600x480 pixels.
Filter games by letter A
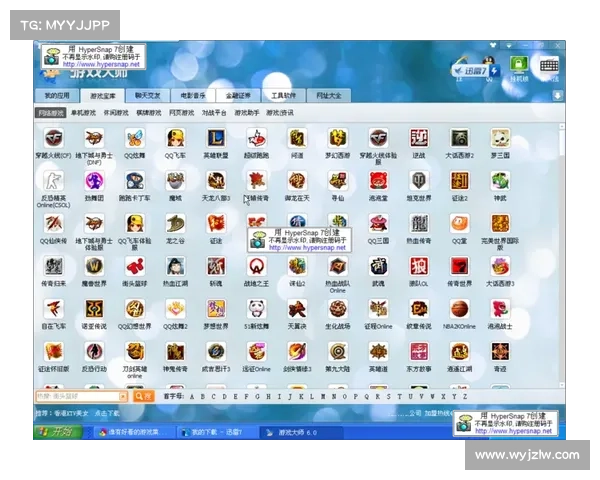(192, 397)
